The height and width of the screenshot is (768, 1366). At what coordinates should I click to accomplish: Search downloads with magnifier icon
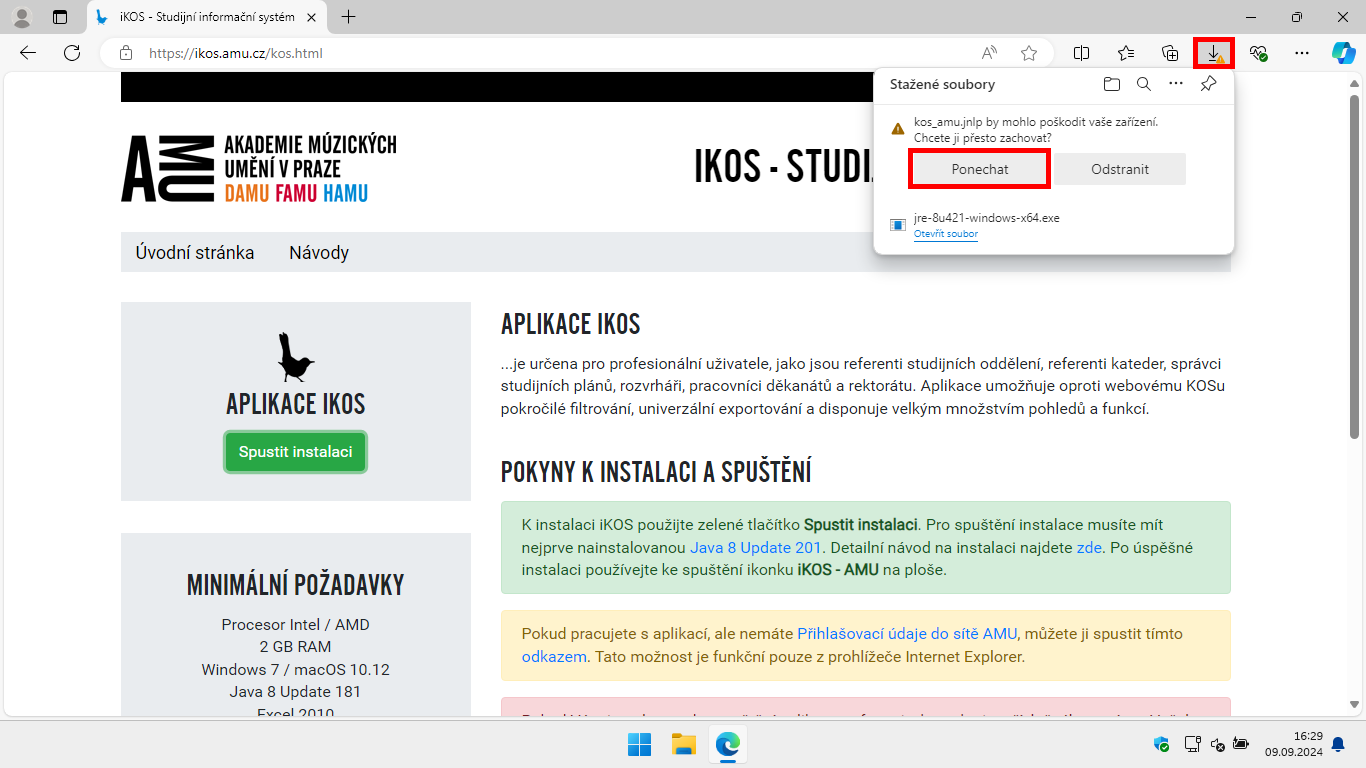[x=1143, y=84]
